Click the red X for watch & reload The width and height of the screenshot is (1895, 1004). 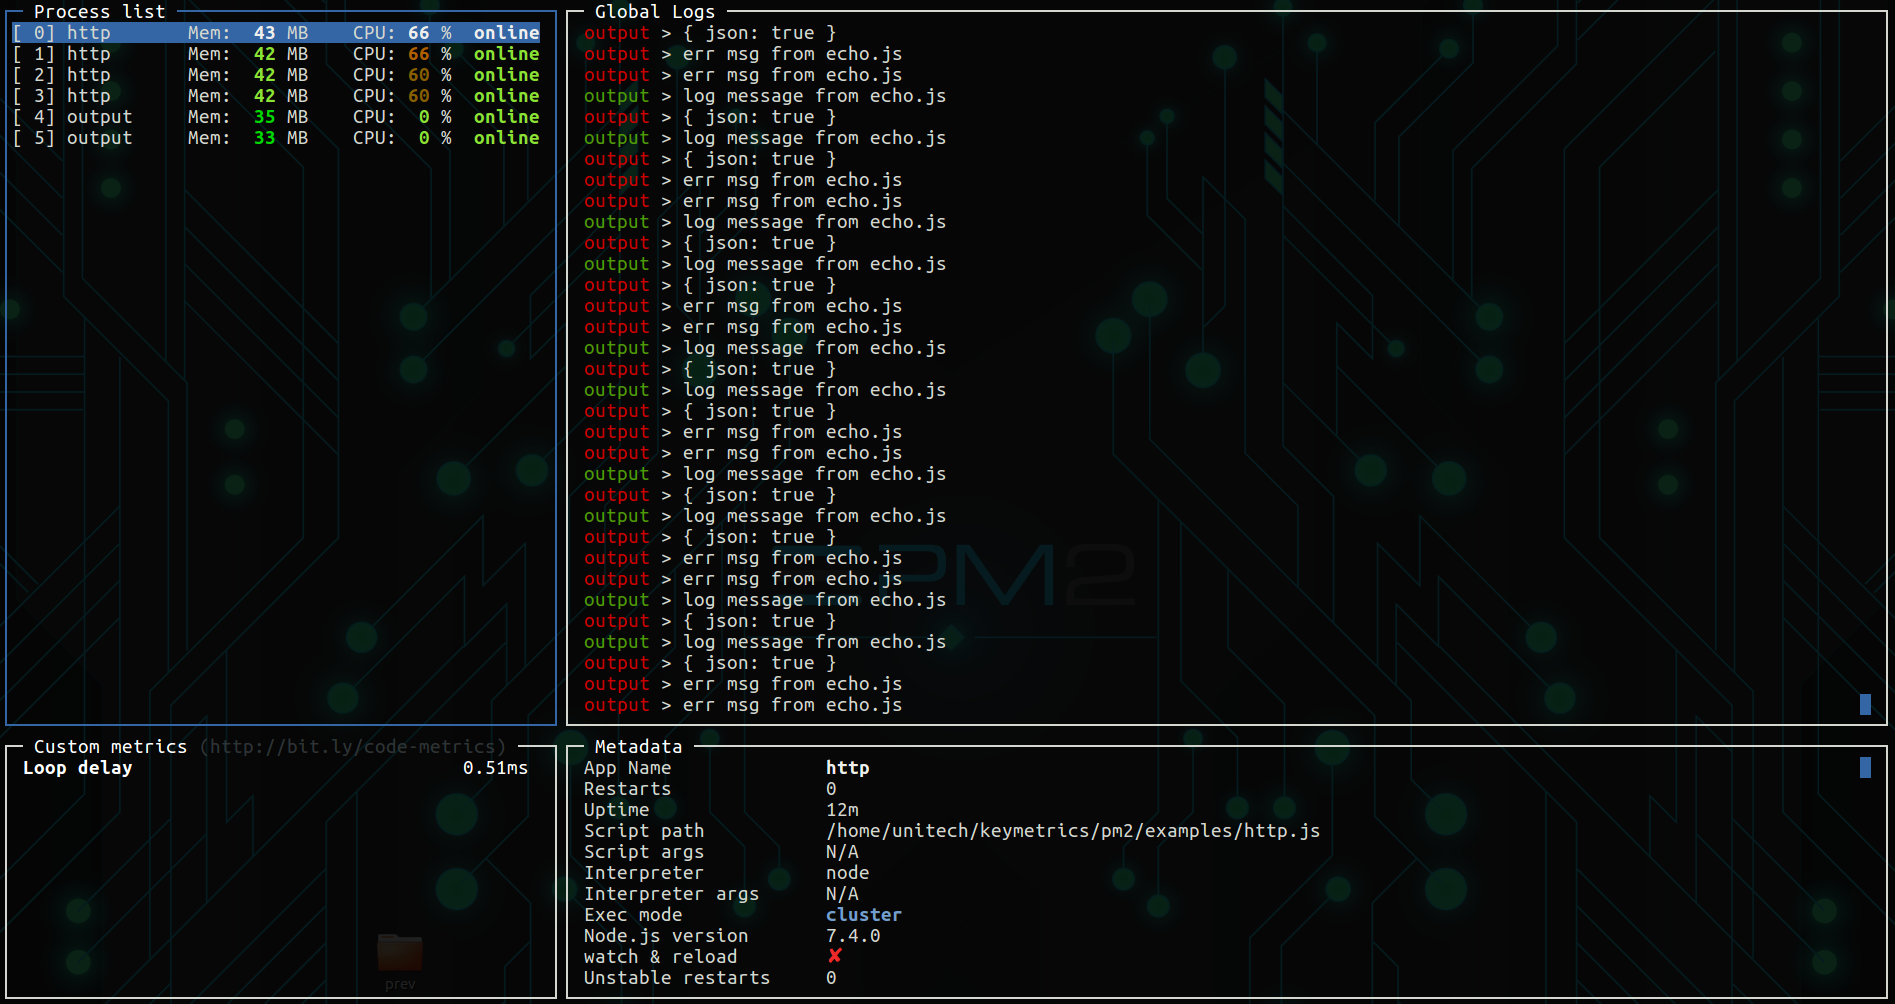[835, 956]
